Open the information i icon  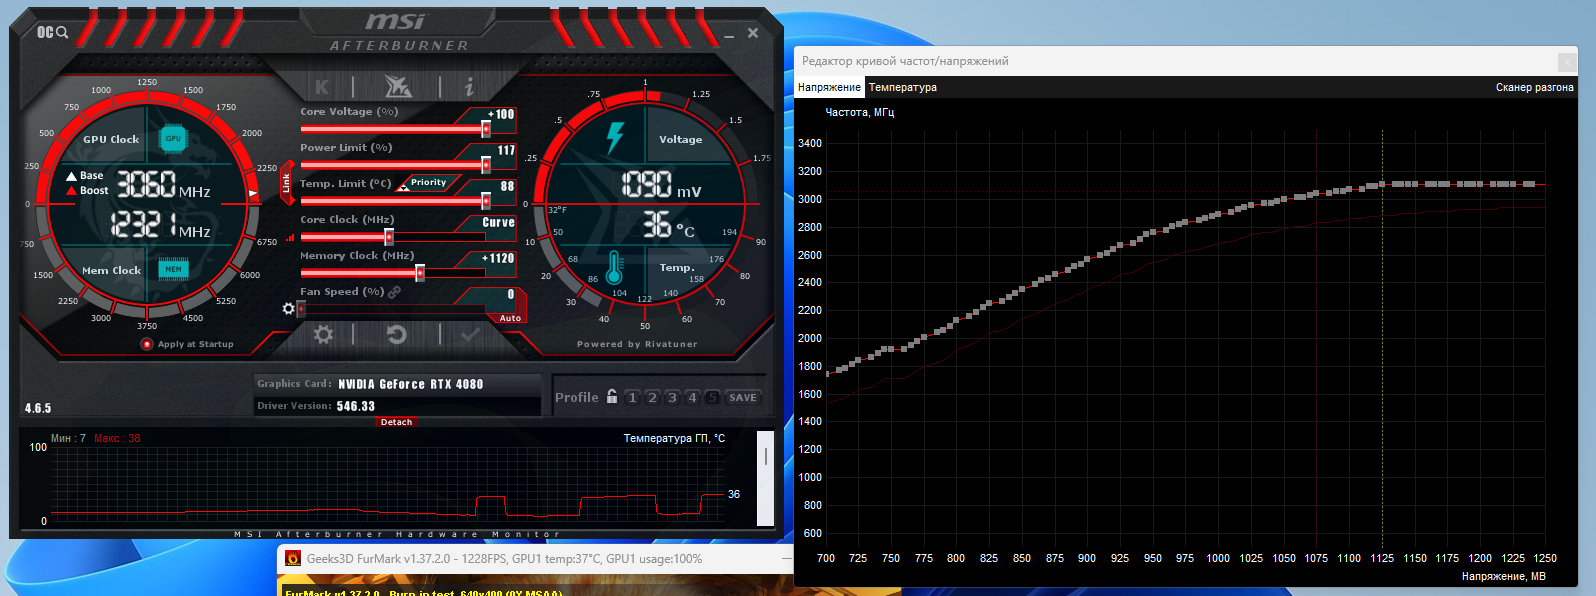pos(468,87)
